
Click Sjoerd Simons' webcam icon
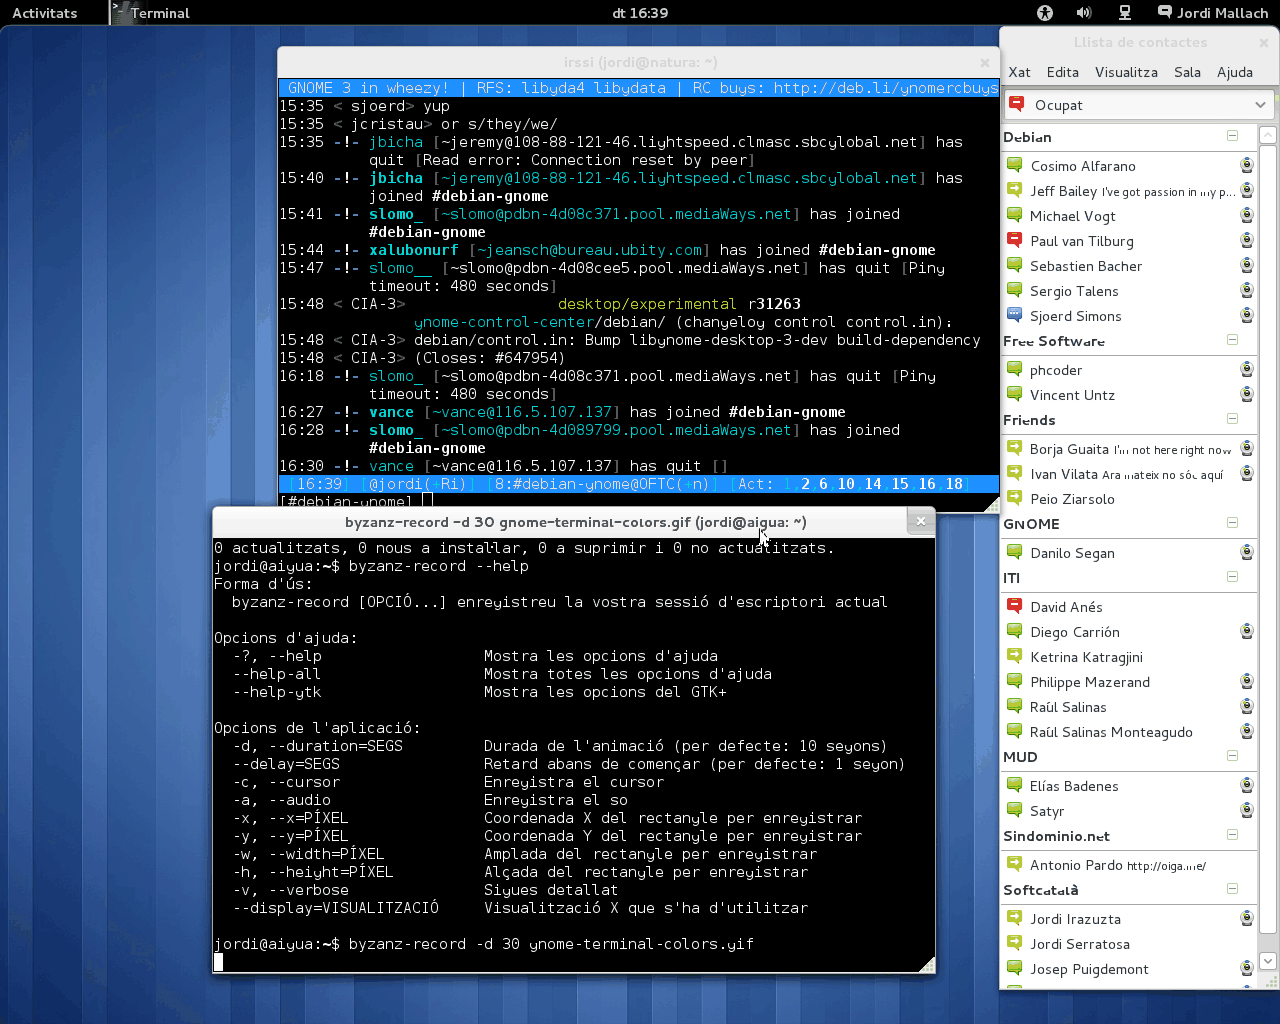[1247, 315]
